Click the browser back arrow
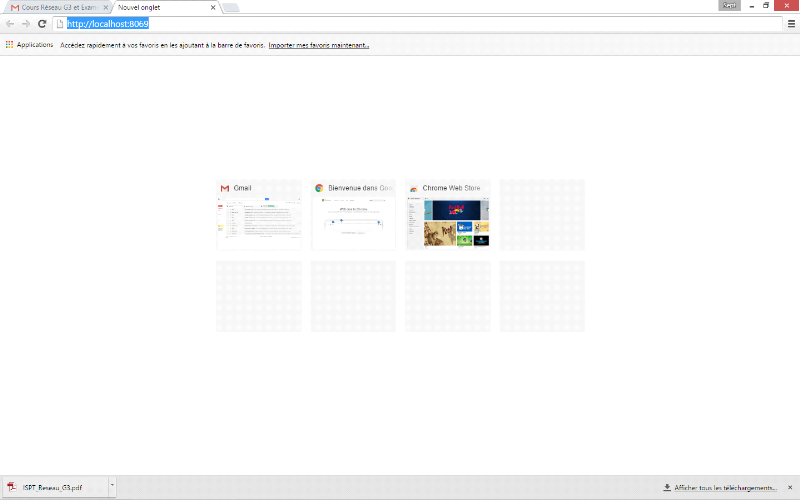The width and height of the screenshot is (800, 500). tap(10, 24)
